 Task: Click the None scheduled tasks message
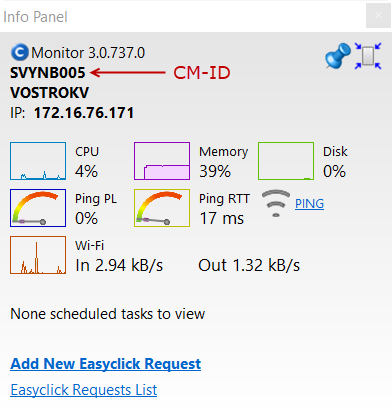(108, 314)
